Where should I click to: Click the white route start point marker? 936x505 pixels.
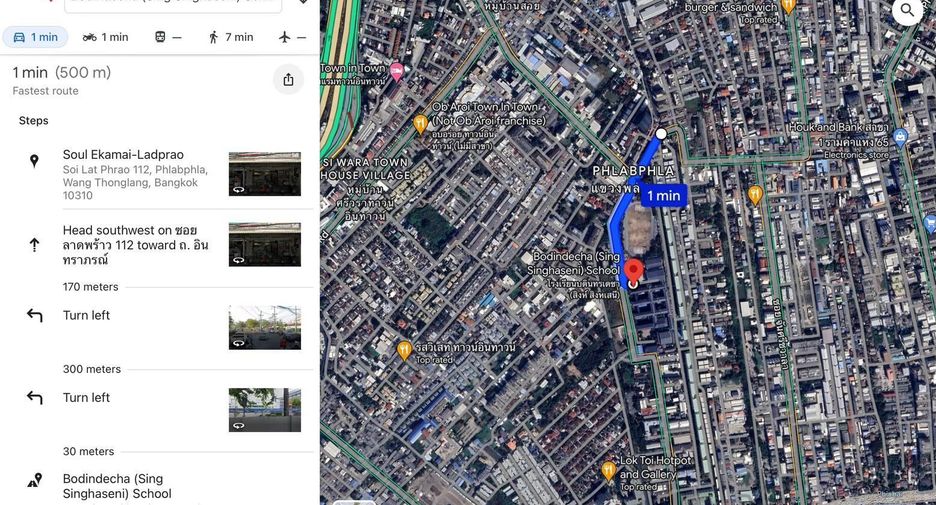pyautogui.click(x=661, y=134)
